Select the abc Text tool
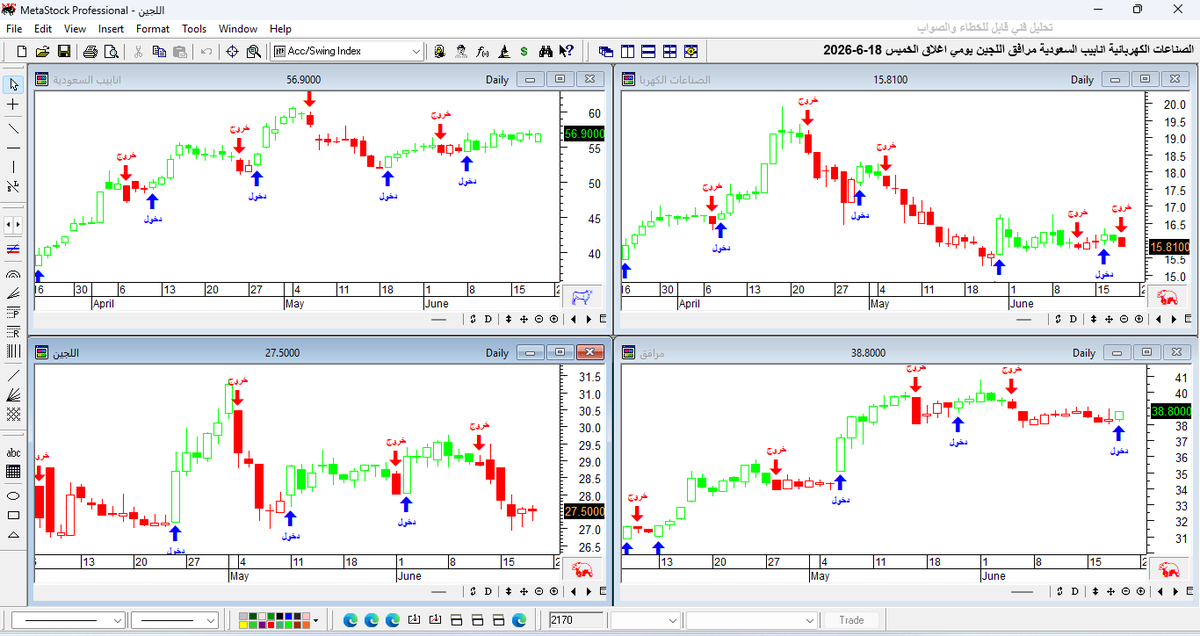This screenshot has height=636, width=1200. [14, 453]
